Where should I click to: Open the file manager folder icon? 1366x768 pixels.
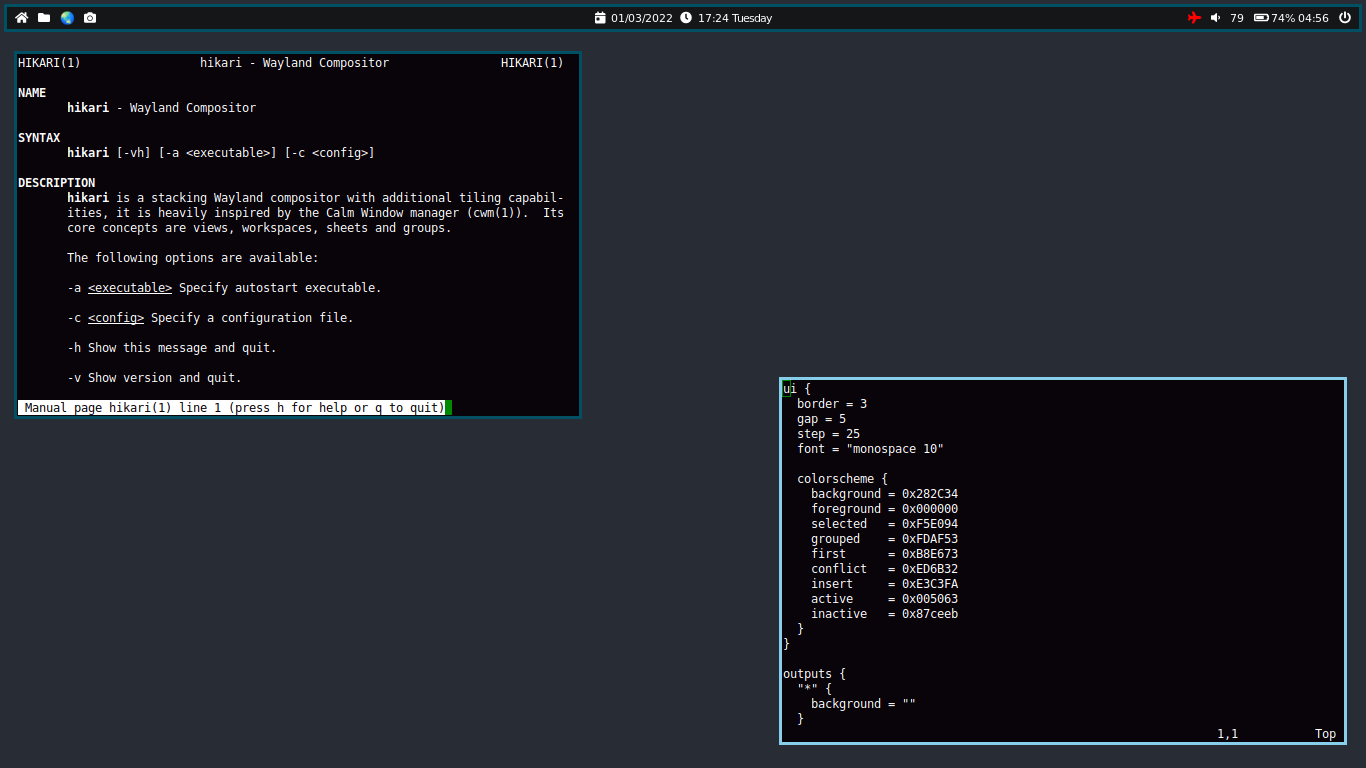(x=44, y=18)
